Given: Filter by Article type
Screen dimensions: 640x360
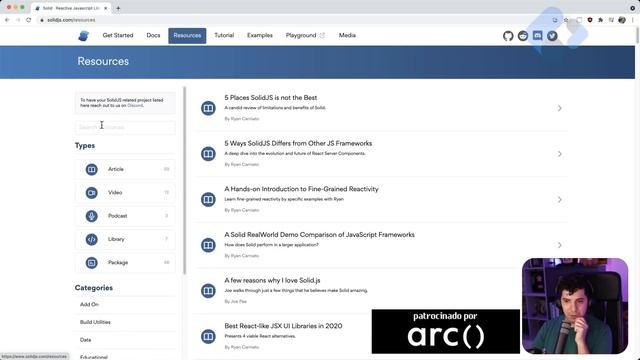Looking at the screenshot, I should (125, 169).
